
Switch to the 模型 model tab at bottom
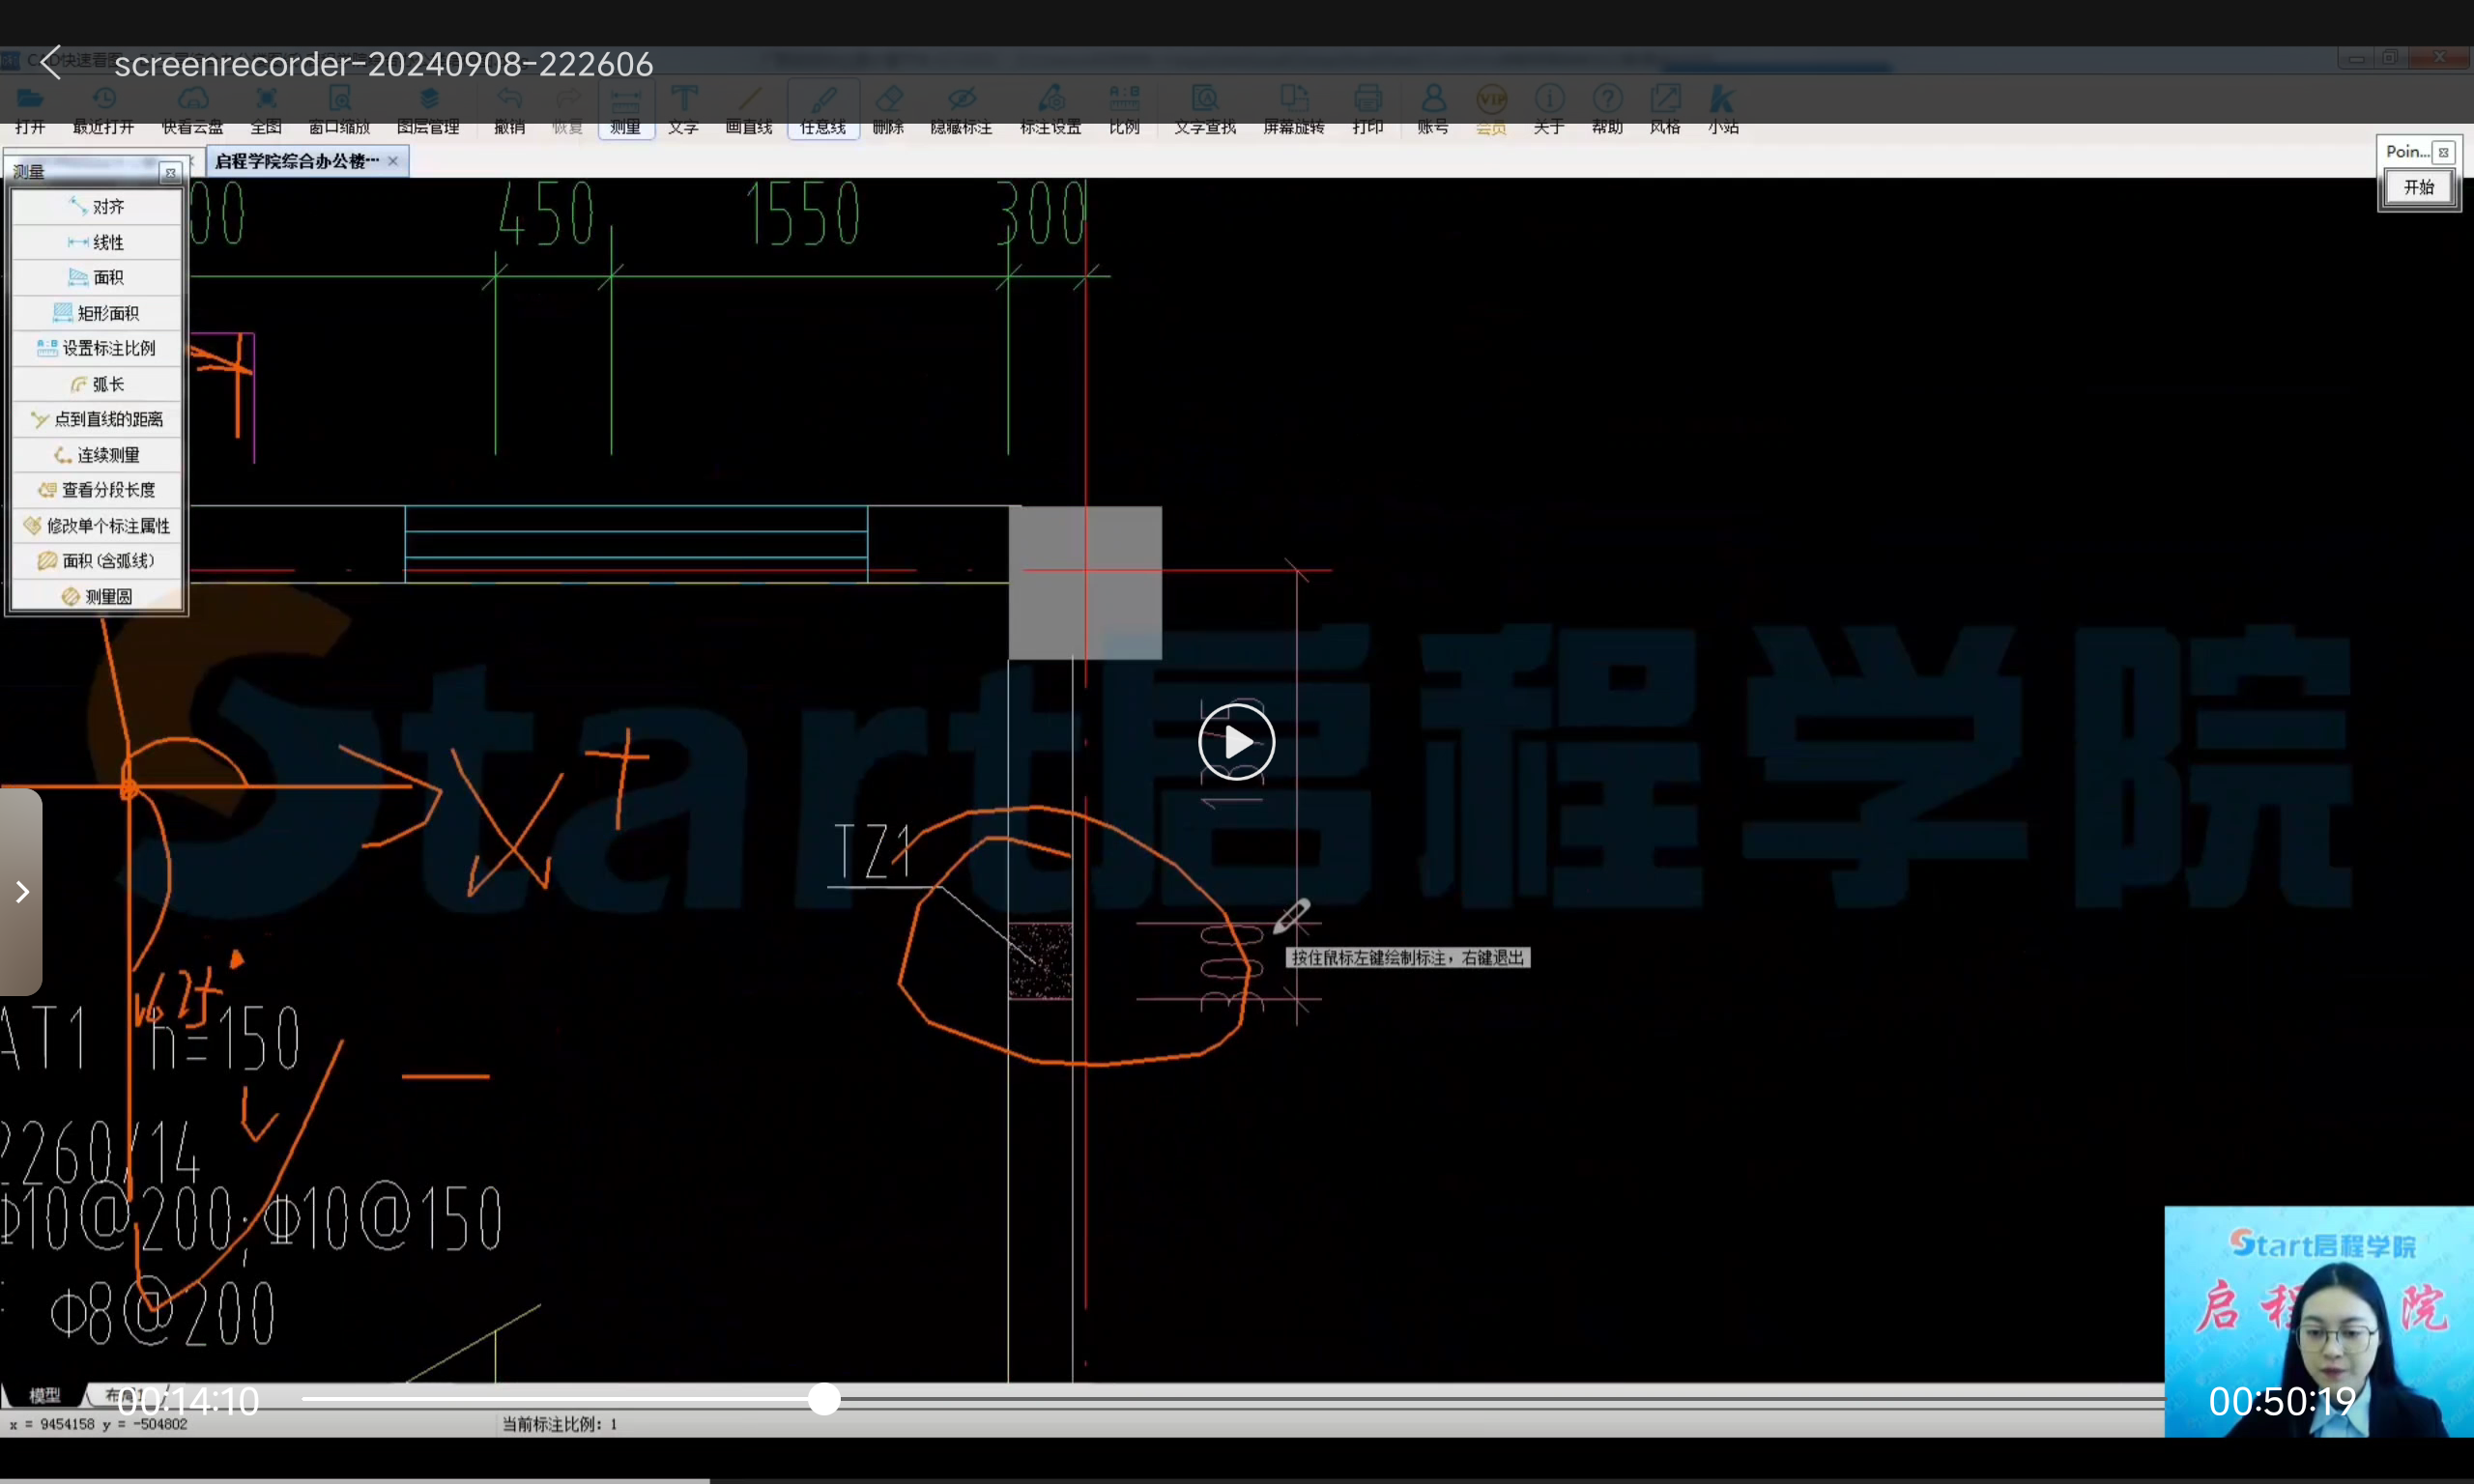[x=44, y=1395]
